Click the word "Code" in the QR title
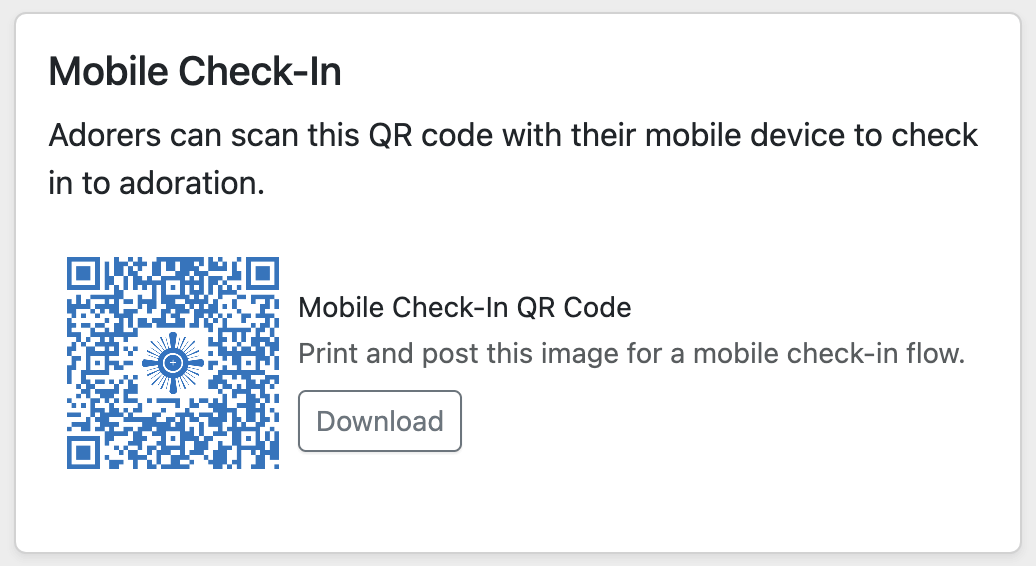This screenshot has width=1036, height=566. click(x=597, y=307)
